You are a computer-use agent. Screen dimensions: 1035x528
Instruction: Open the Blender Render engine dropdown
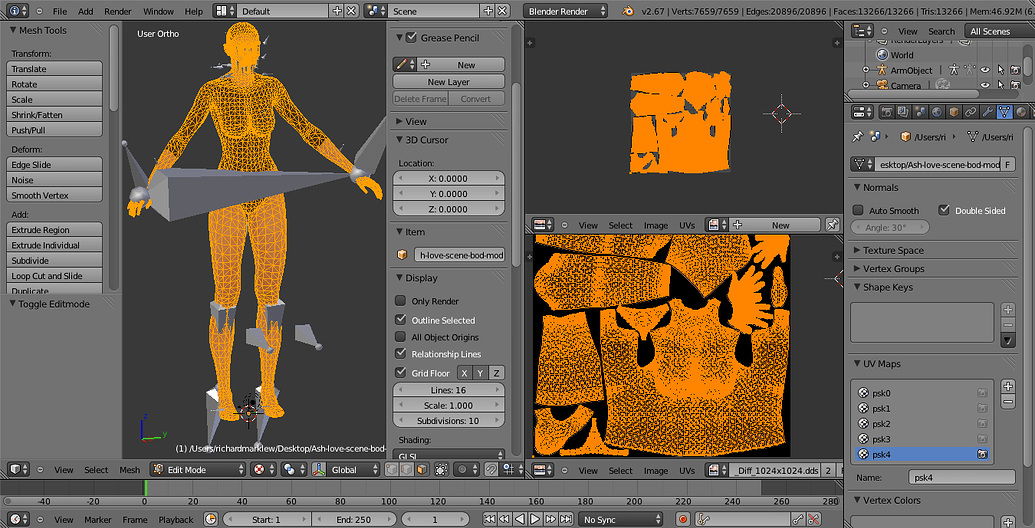tap(566, 11)
